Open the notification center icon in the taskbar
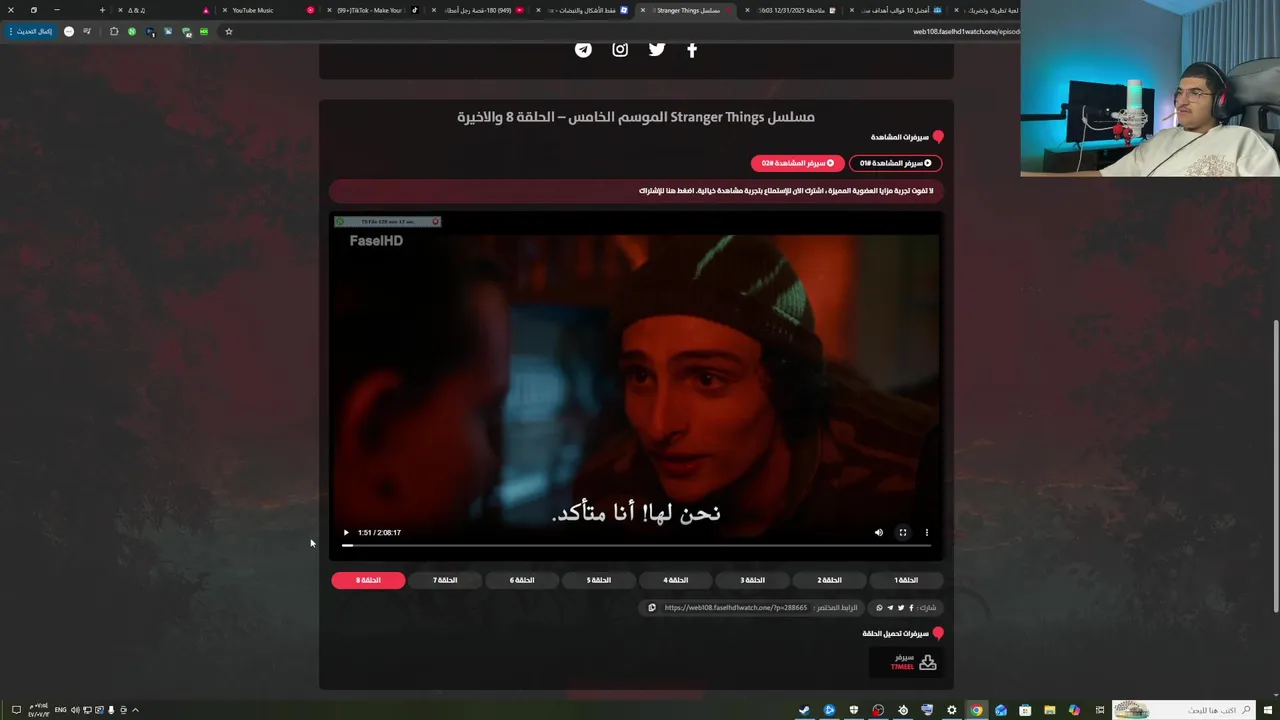This screenshot has width=1280, height=720. [x=16, y=710]
